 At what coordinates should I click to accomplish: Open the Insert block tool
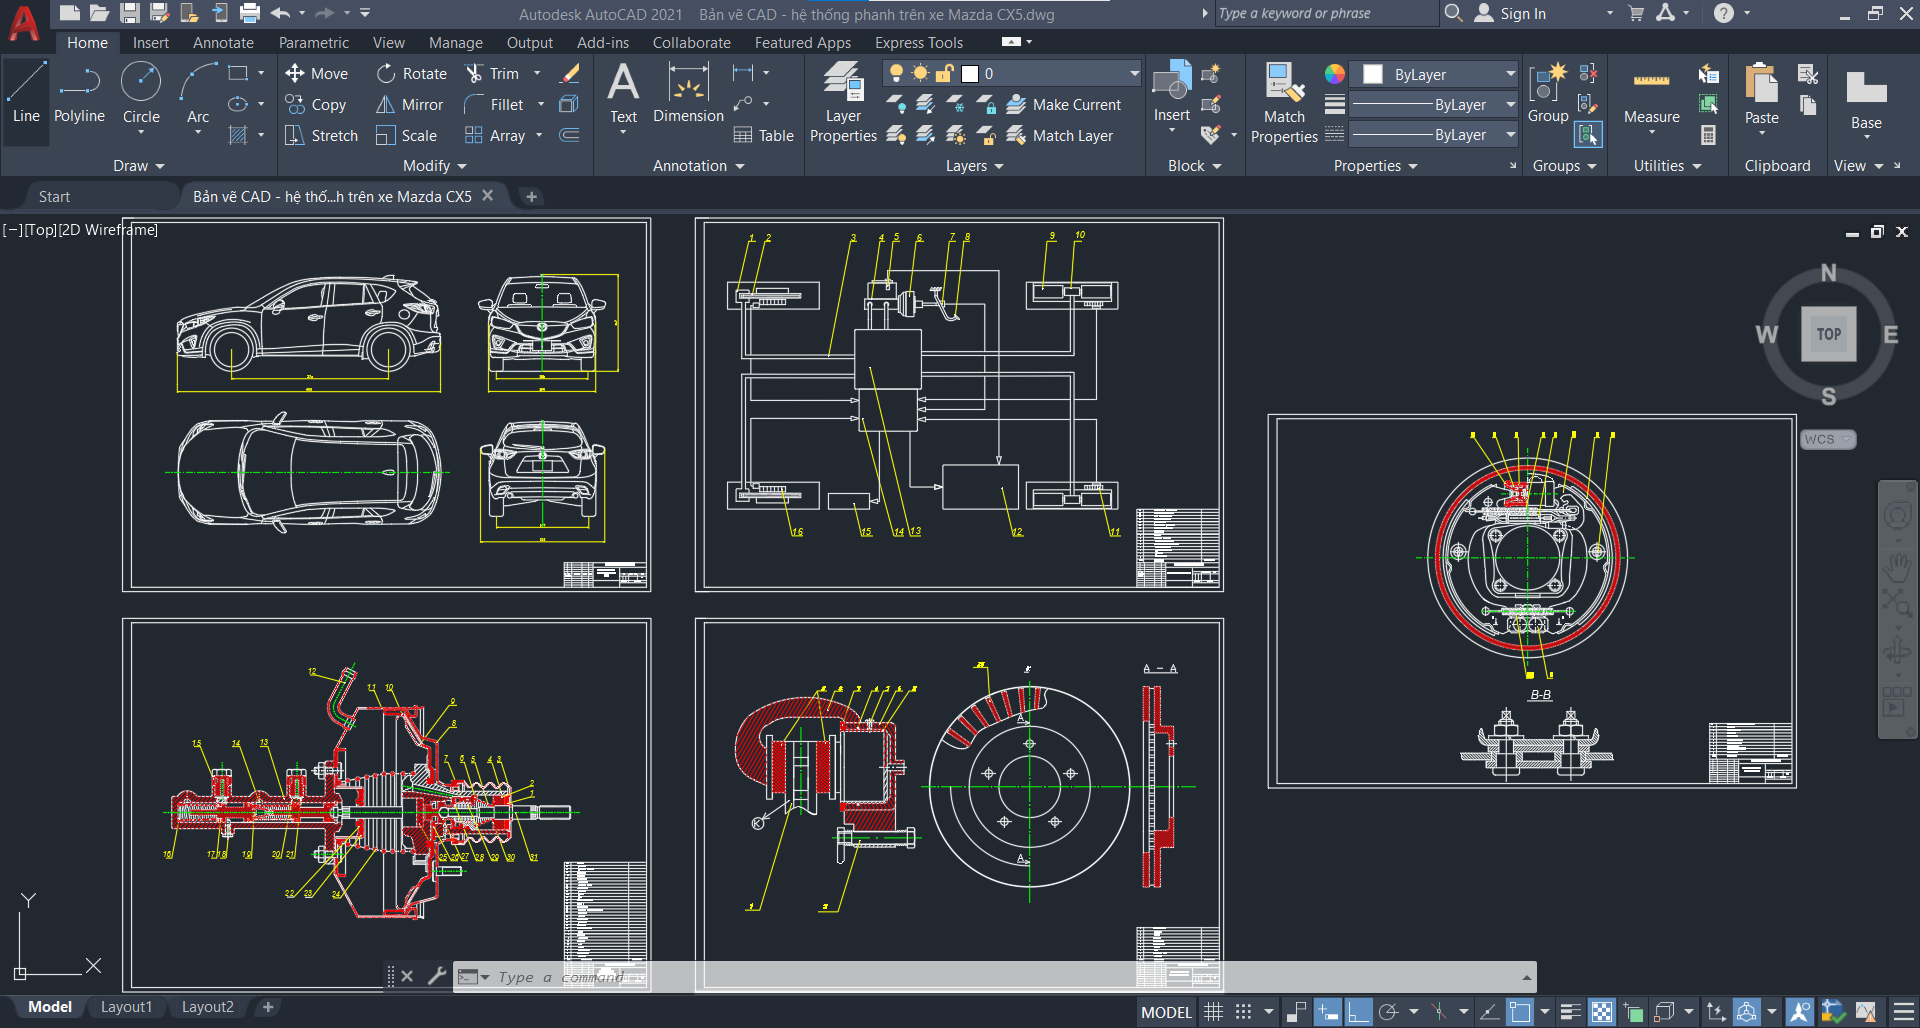(x=1171, y=92)
